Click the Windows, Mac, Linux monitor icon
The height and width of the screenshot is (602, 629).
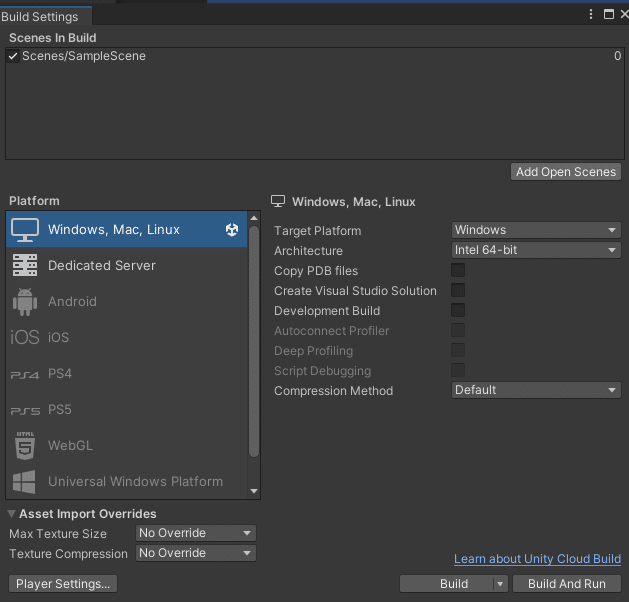point(25,229)
